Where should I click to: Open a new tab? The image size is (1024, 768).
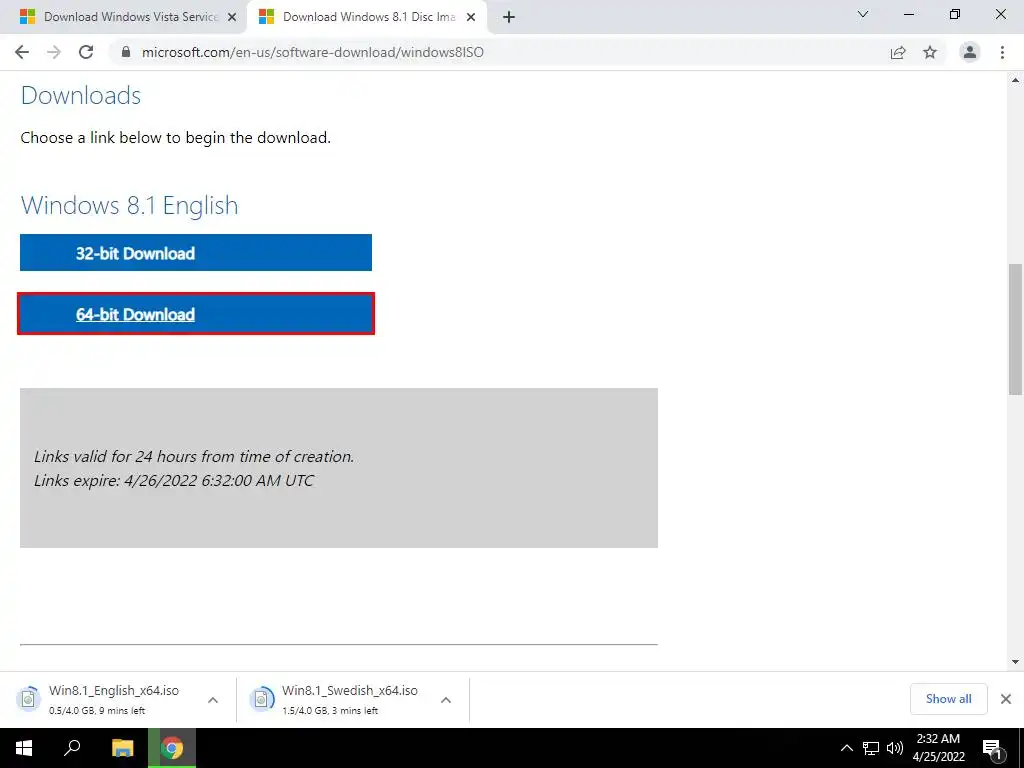click(x=509, y=17)
